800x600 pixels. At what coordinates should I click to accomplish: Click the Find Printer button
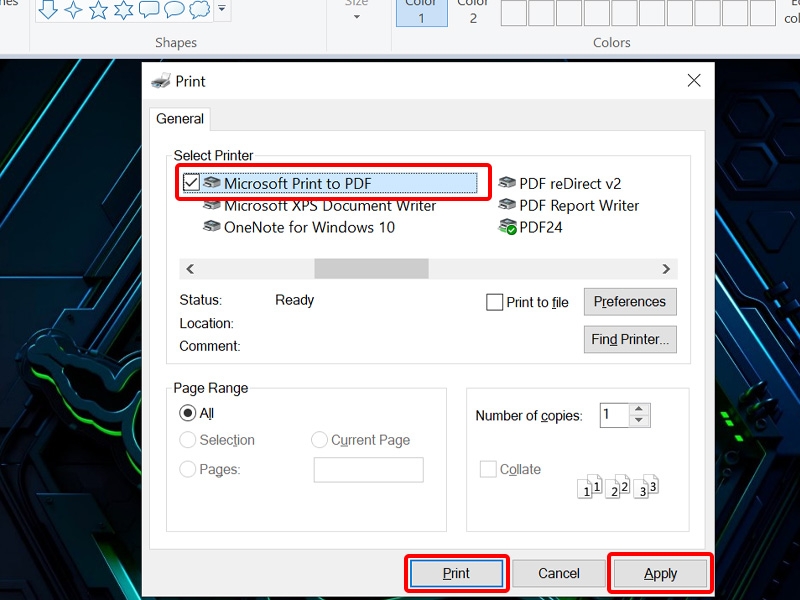(x=630, y=340)
